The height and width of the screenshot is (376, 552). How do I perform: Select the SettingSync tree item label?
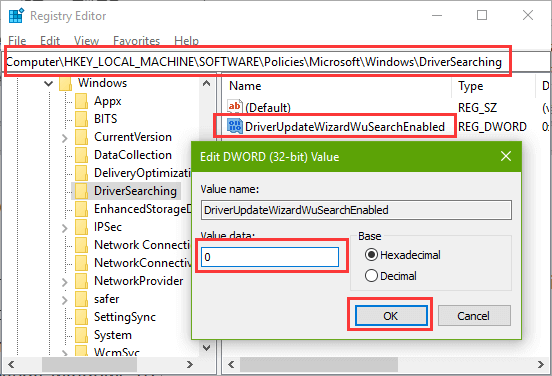(x=125, y=317)
